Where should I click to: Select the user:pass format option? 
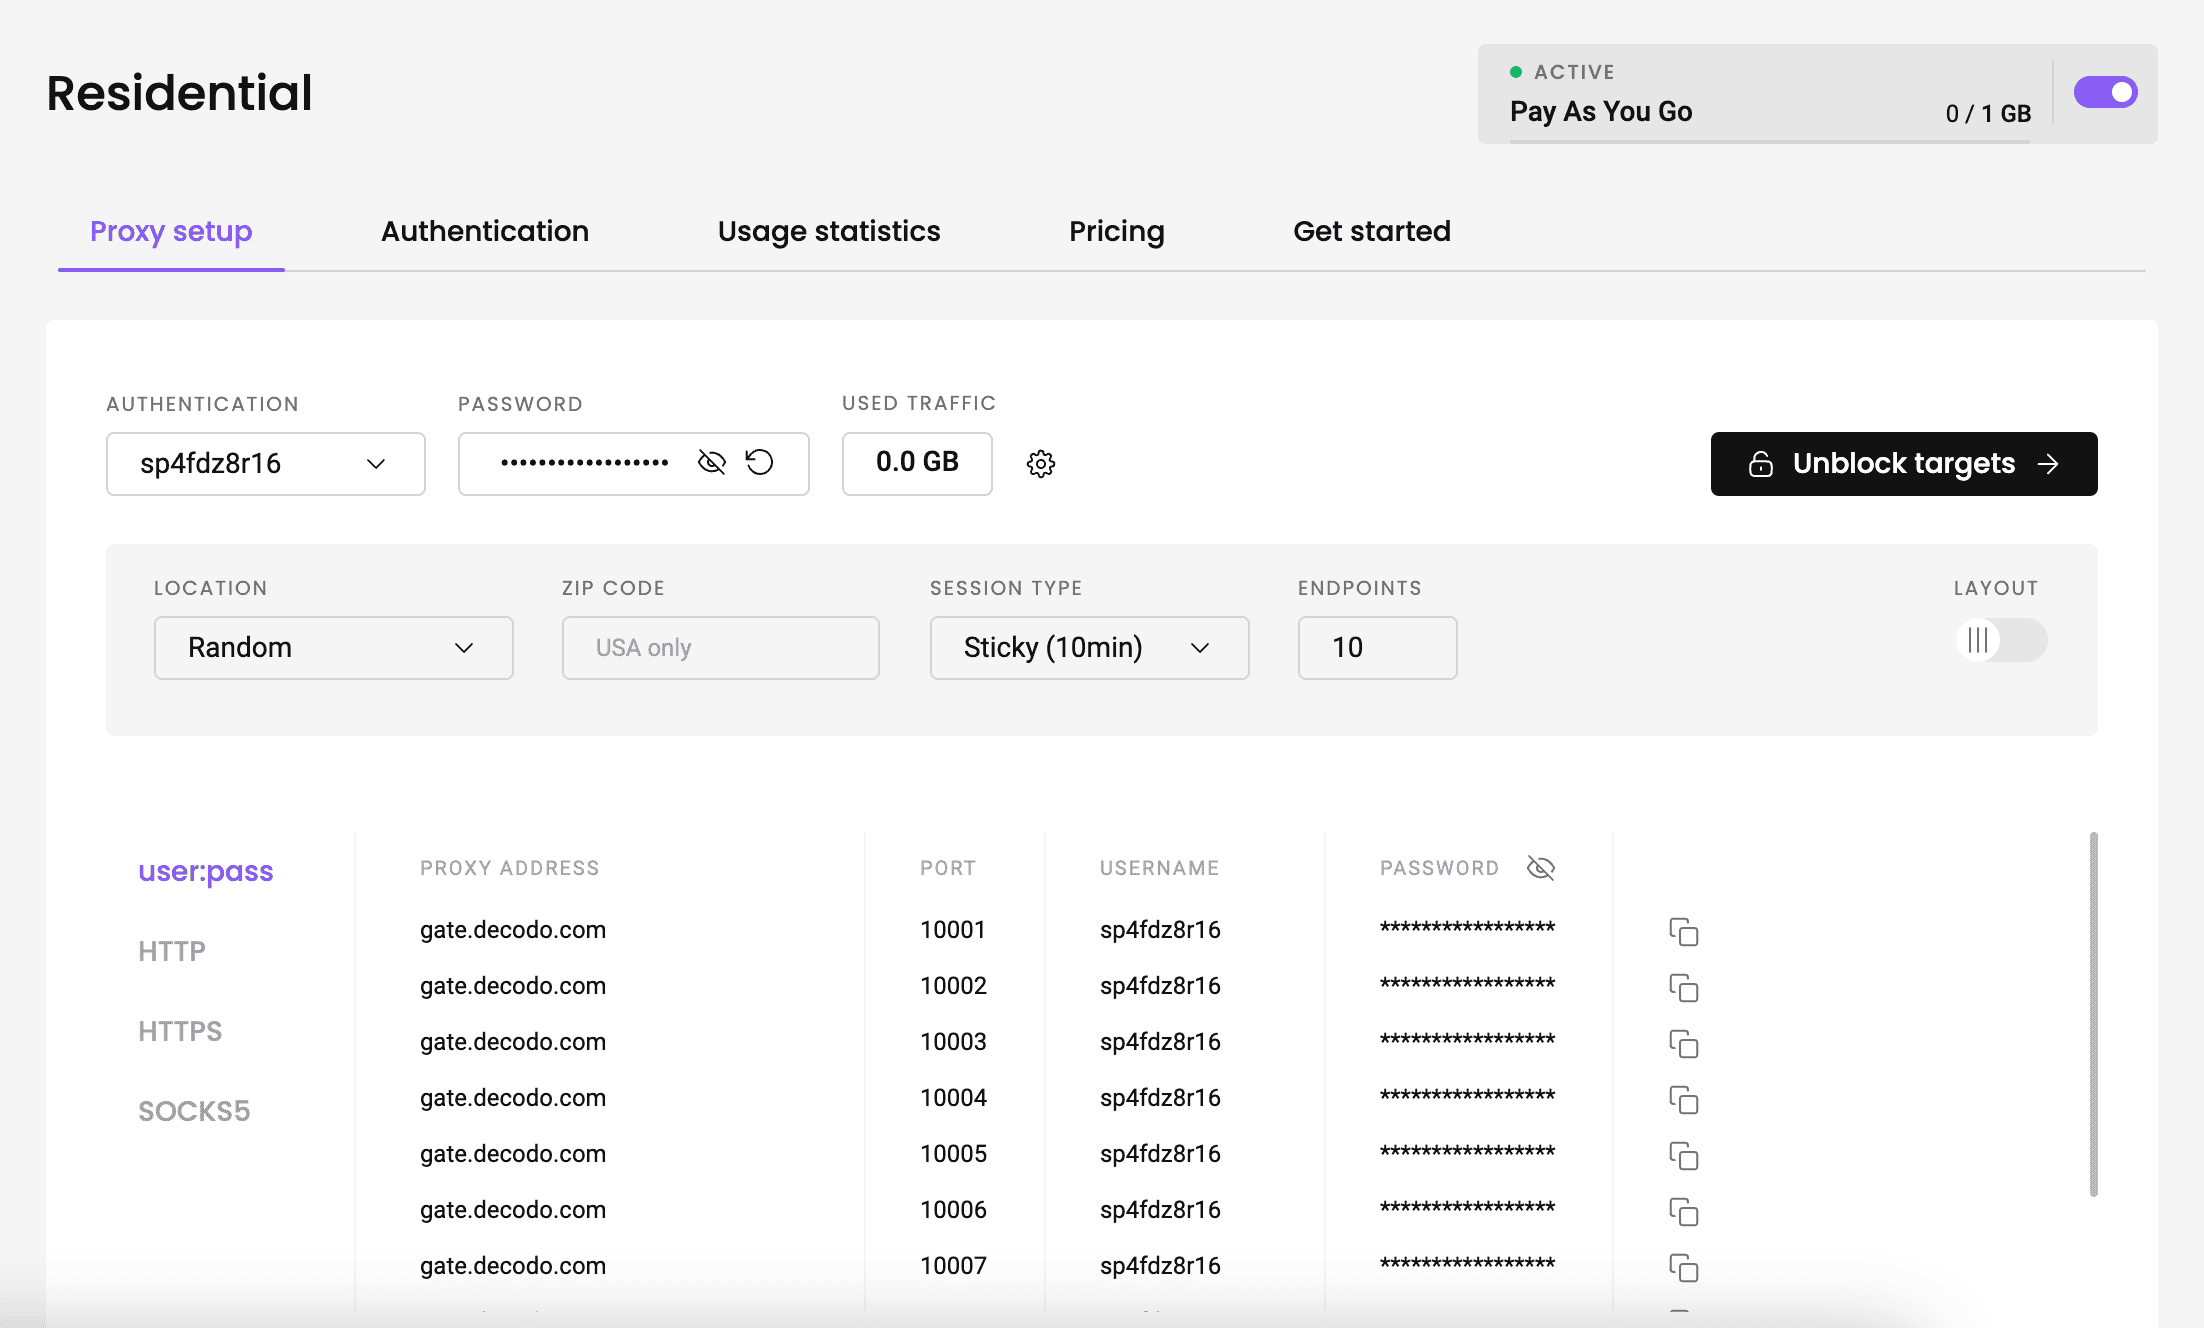tap(206, 872)
